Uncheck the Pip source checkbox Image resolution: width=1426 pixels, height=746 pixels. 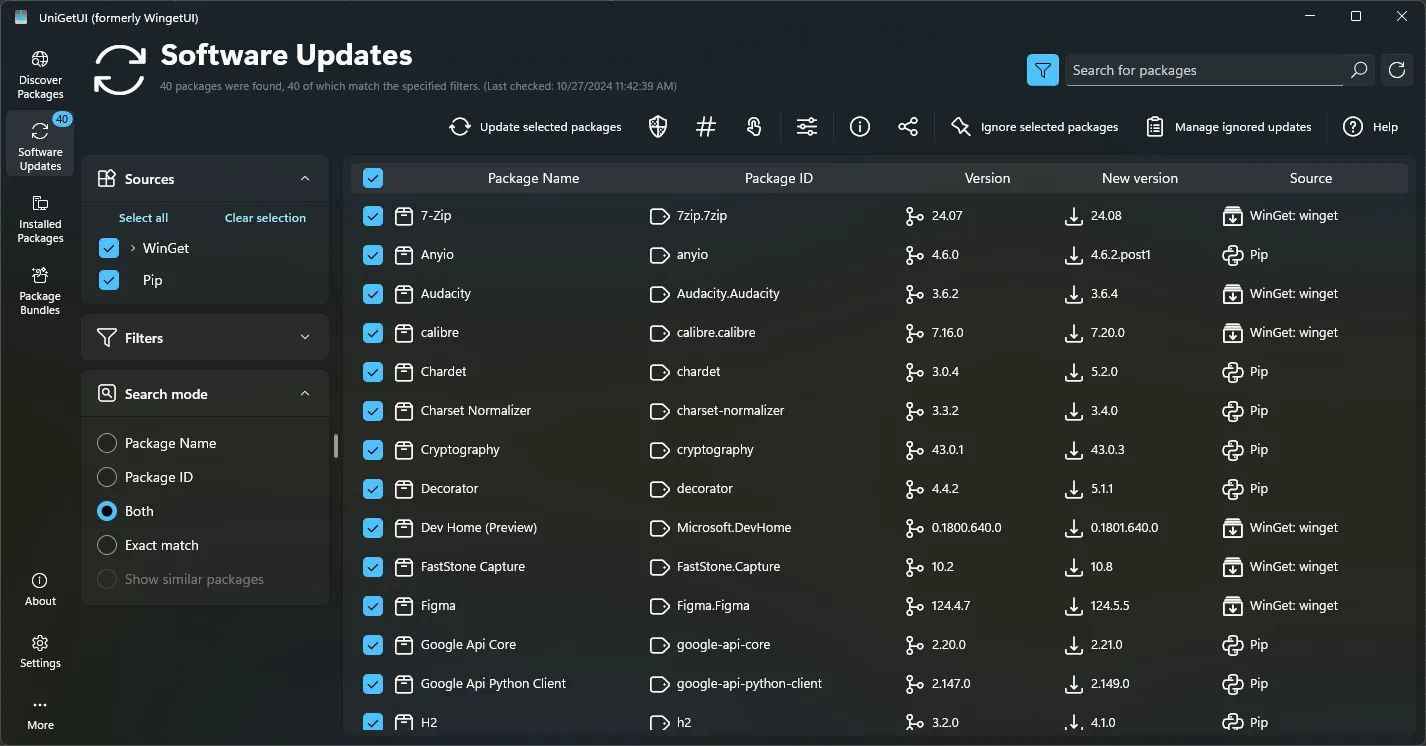(109, 281)
